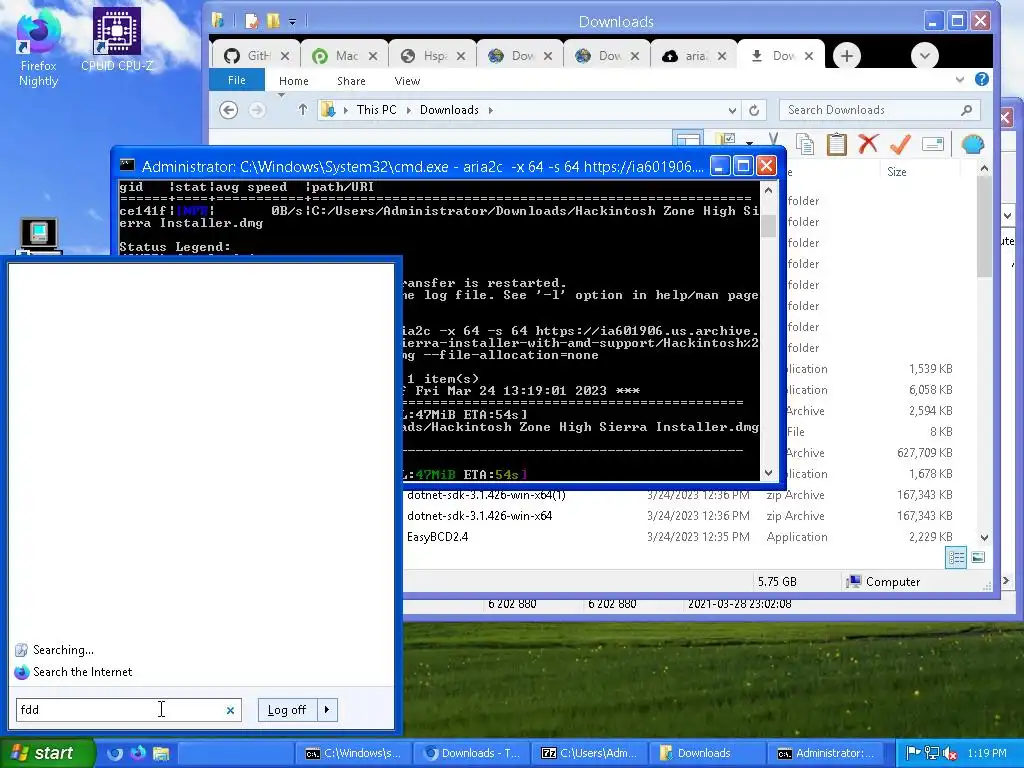Expand the breadcrumb arrow after Downloads
The height and width of the screenshot is (768, 1024).
pyautogui.click(x=490, y=110)
